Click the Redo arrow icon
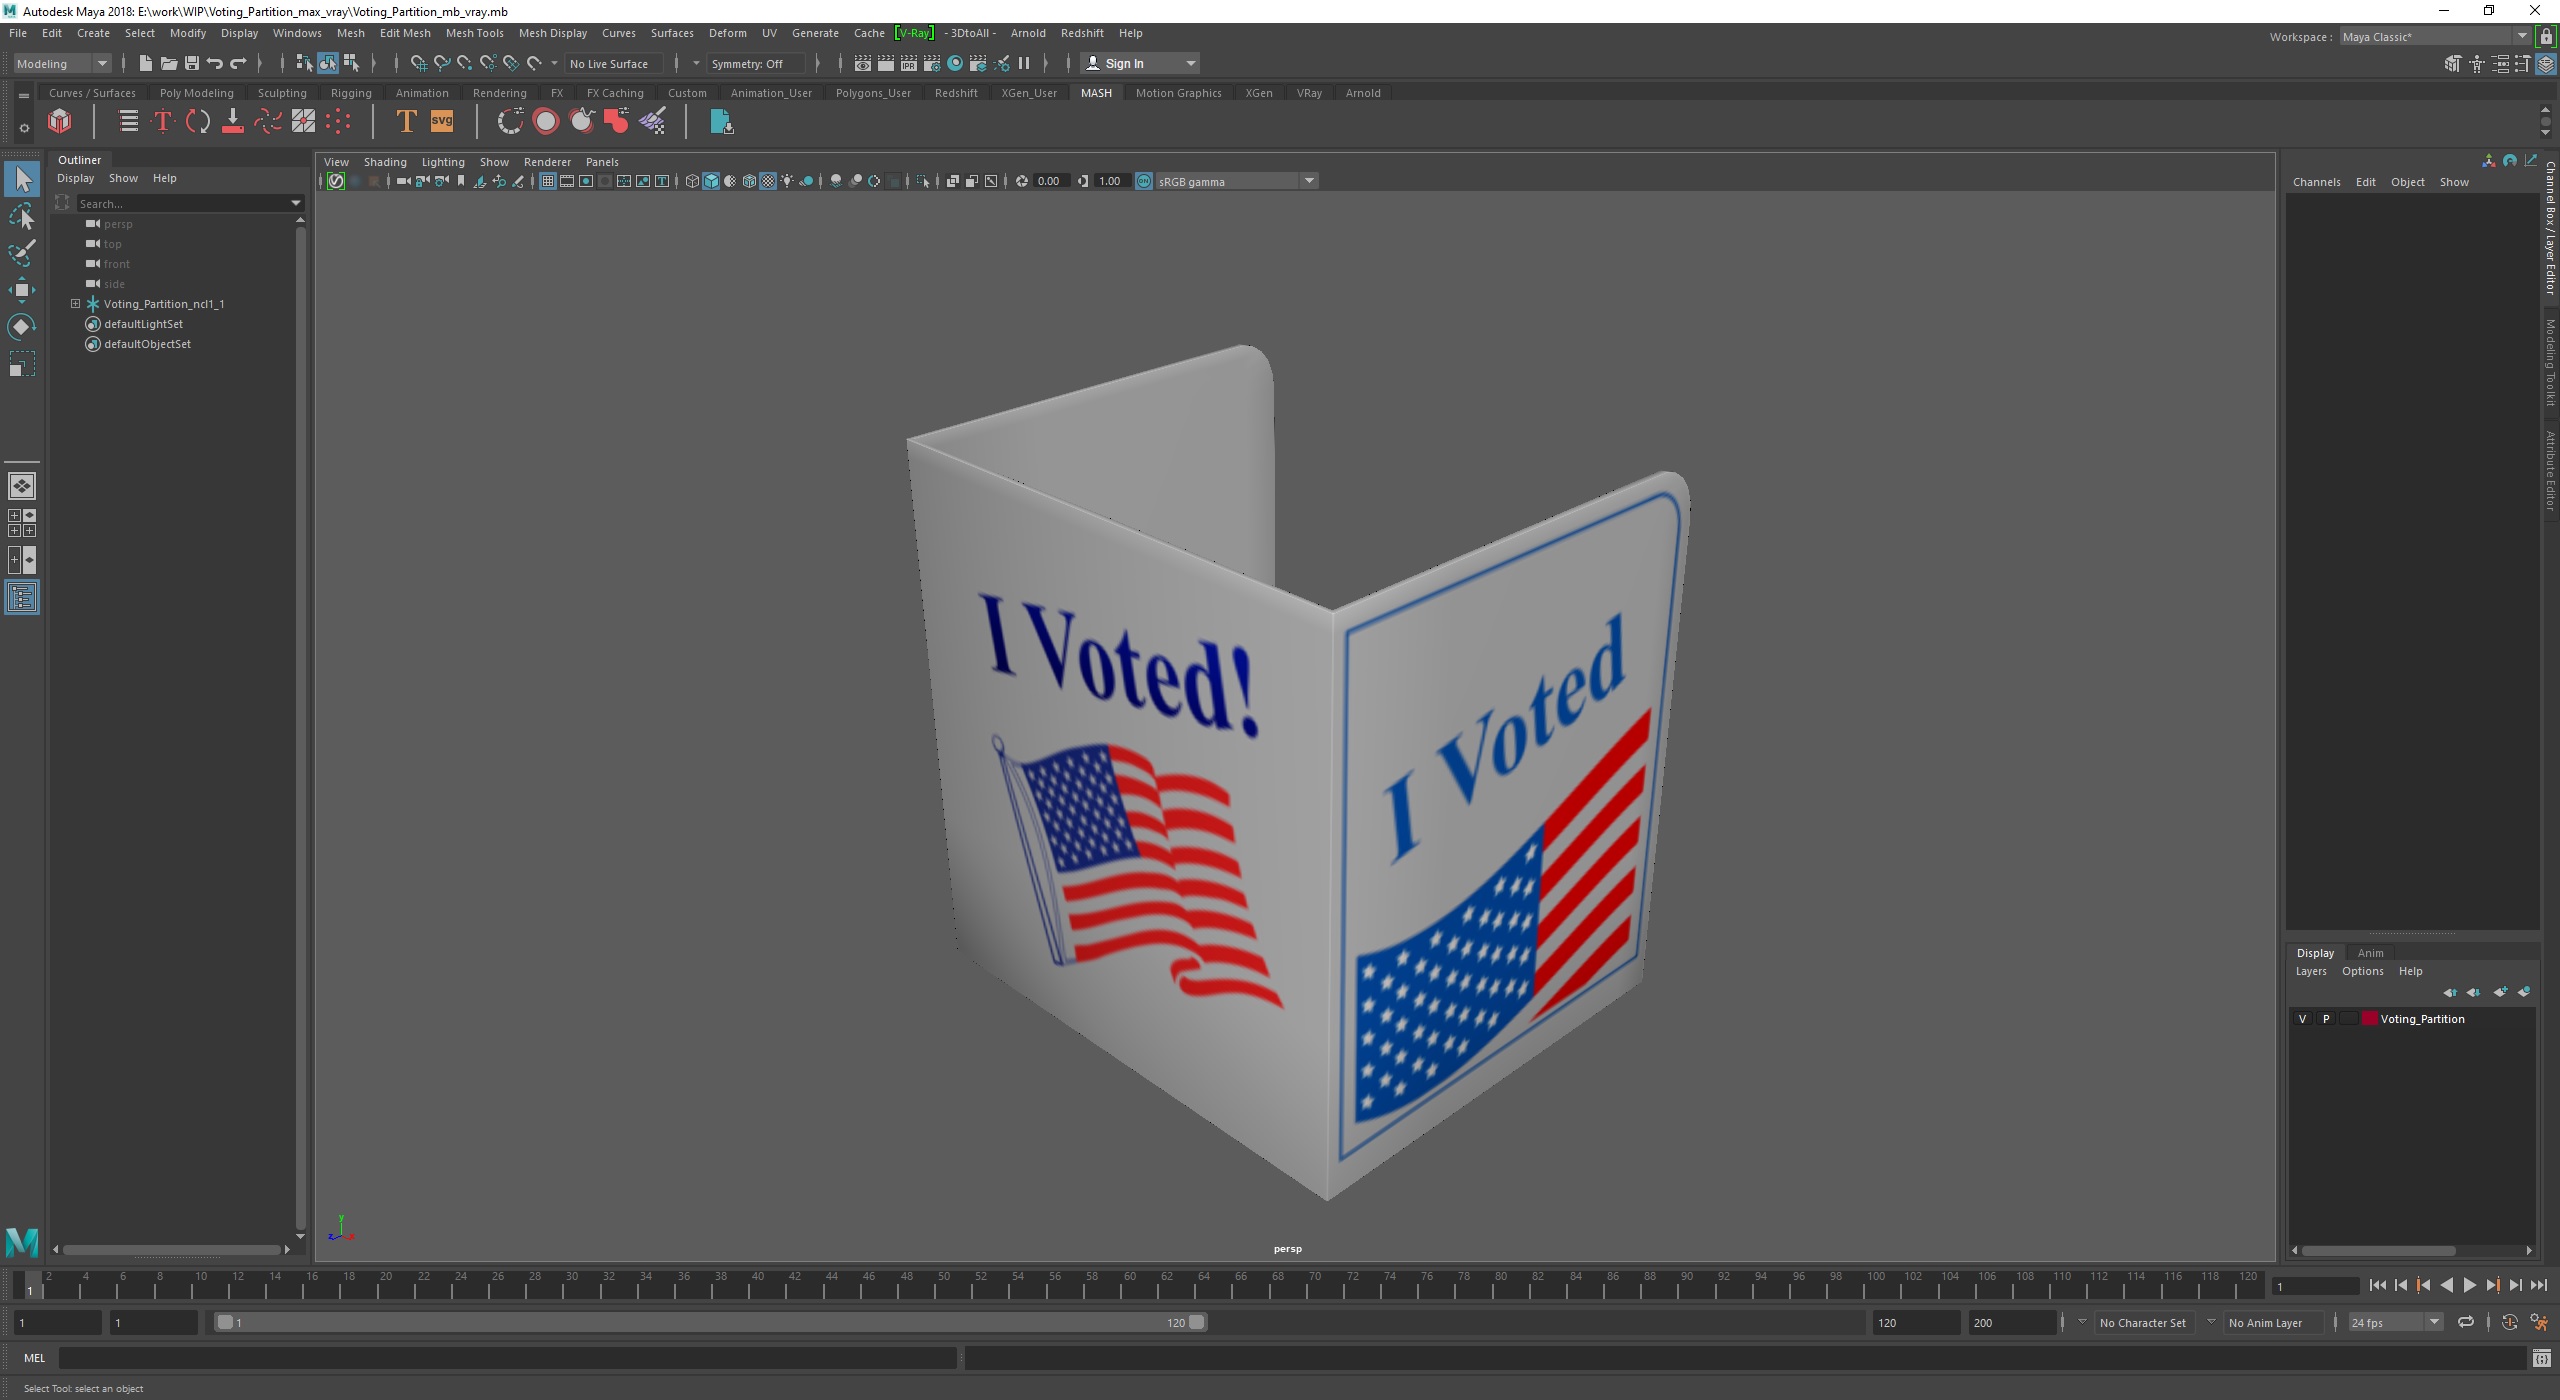Screen dimensions: 2560x1400 point(238,64)
